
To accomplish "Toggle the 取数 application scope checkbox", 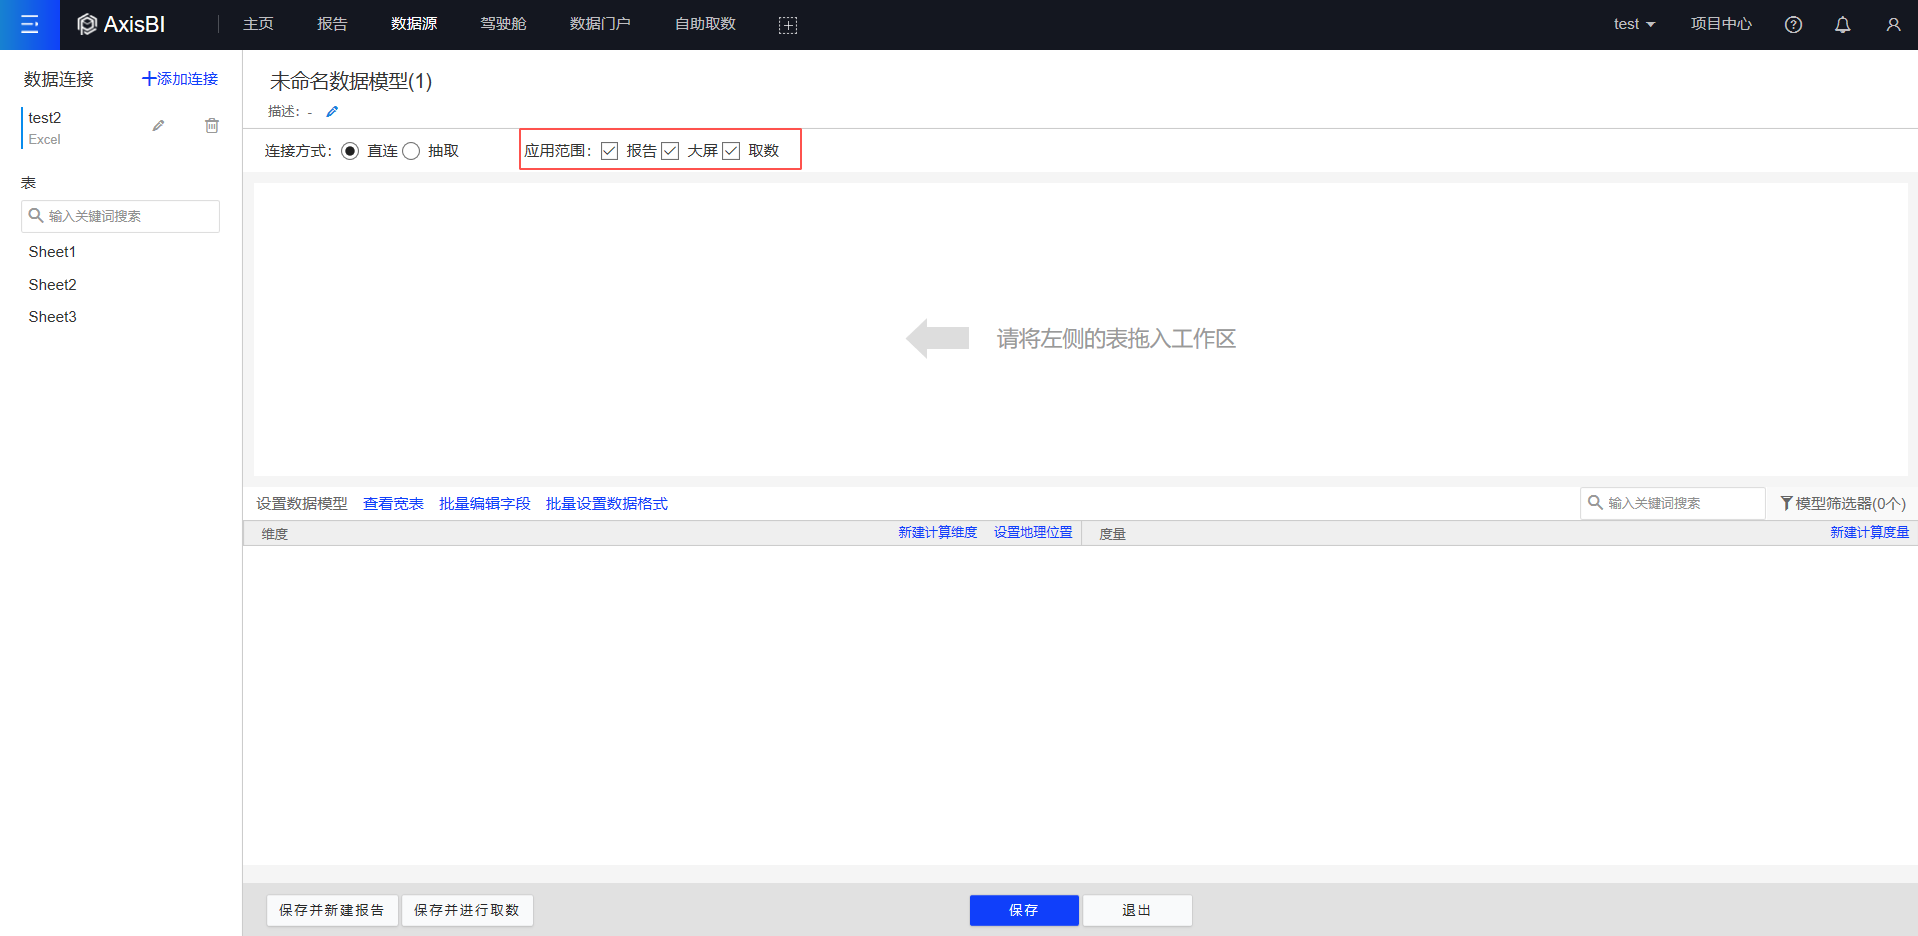I will pyautogui.click(x=731, y=151).
